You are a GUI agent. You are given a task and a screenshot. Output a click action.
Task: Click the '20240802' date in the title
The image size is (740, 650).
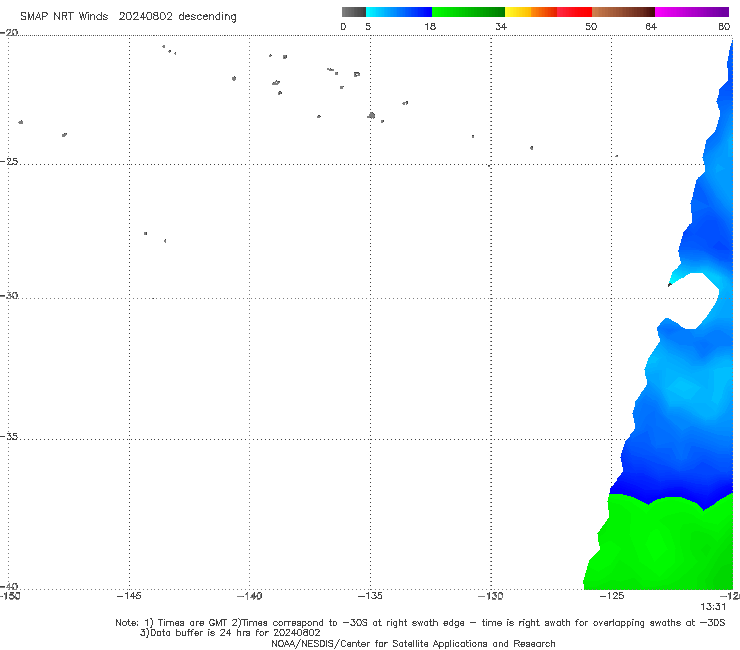145,16
